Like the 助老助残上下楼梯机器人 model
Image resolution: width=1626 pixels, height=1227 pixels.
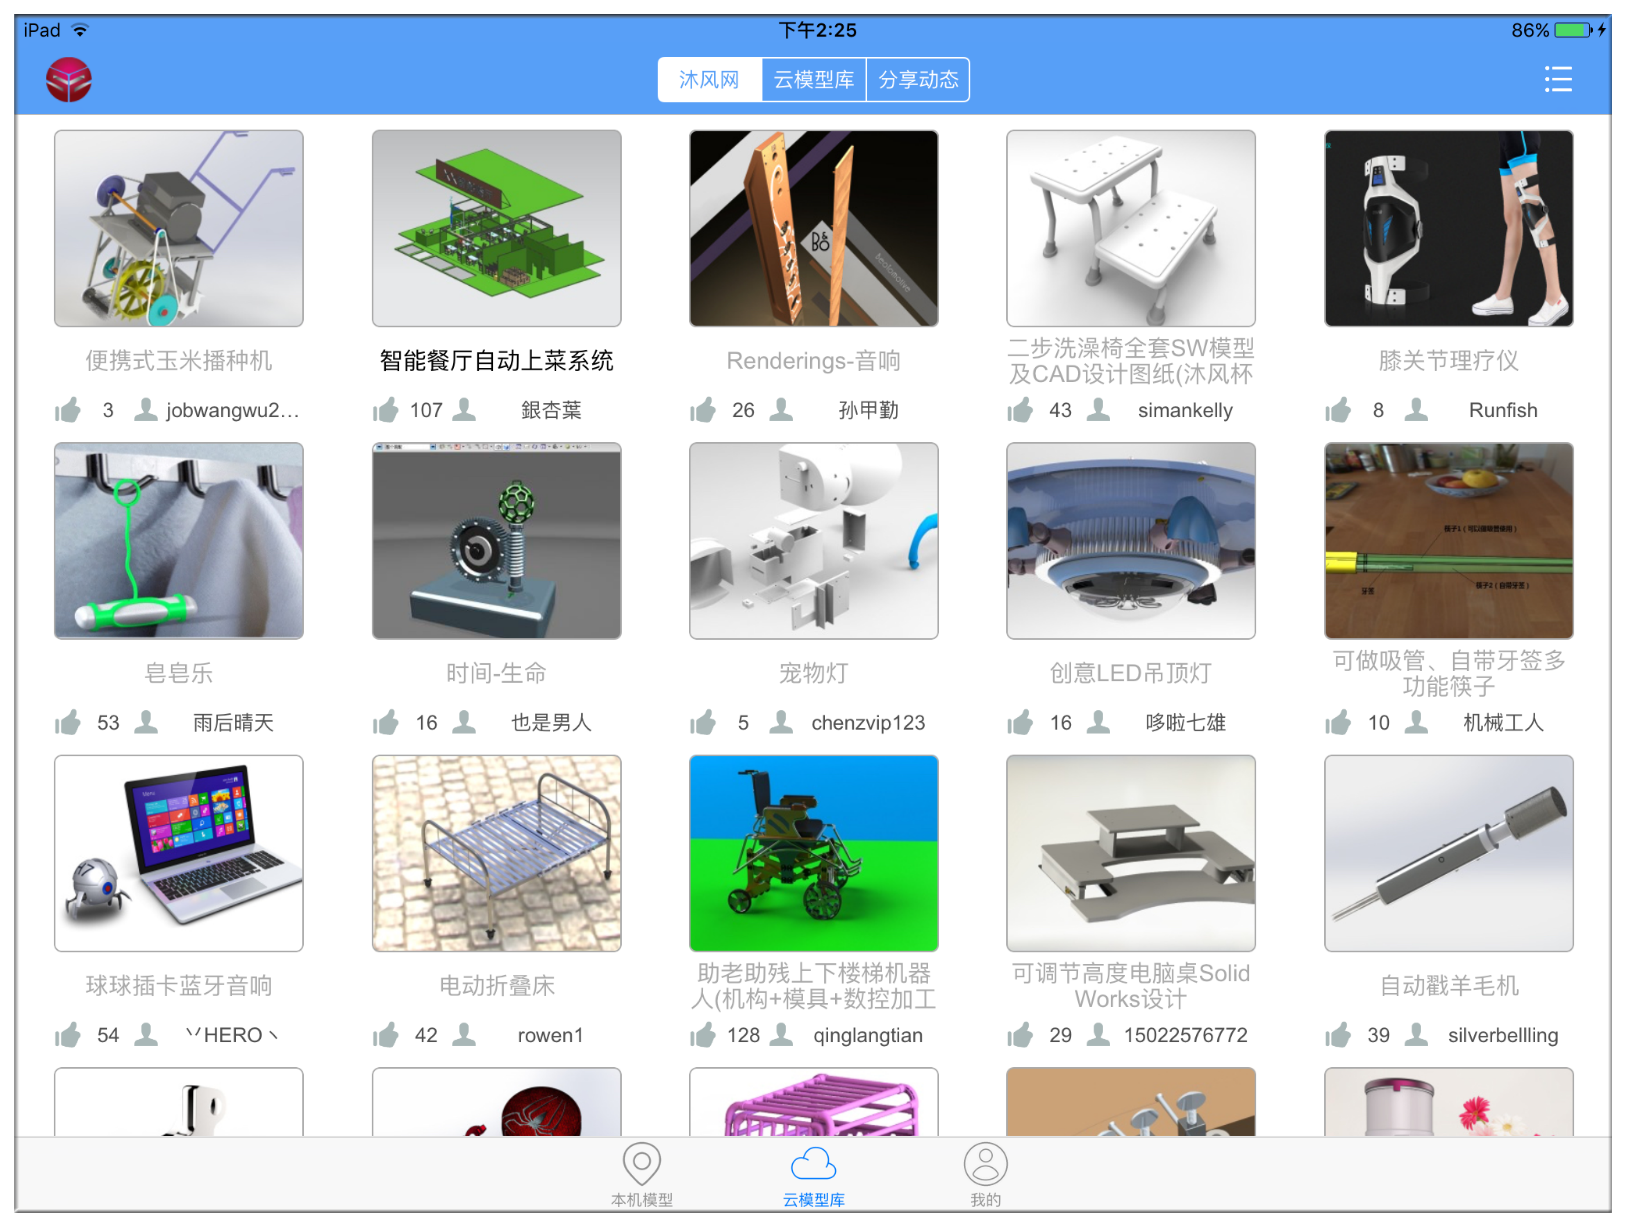pos(703,1035)
